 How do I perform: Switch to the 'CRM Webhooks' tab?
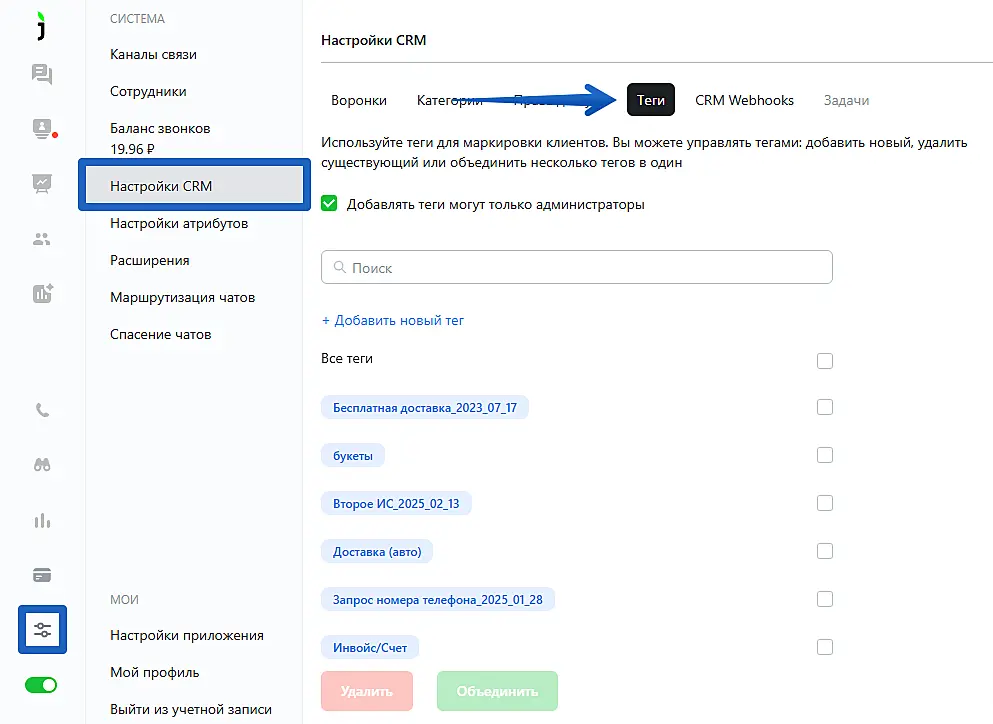744,100
